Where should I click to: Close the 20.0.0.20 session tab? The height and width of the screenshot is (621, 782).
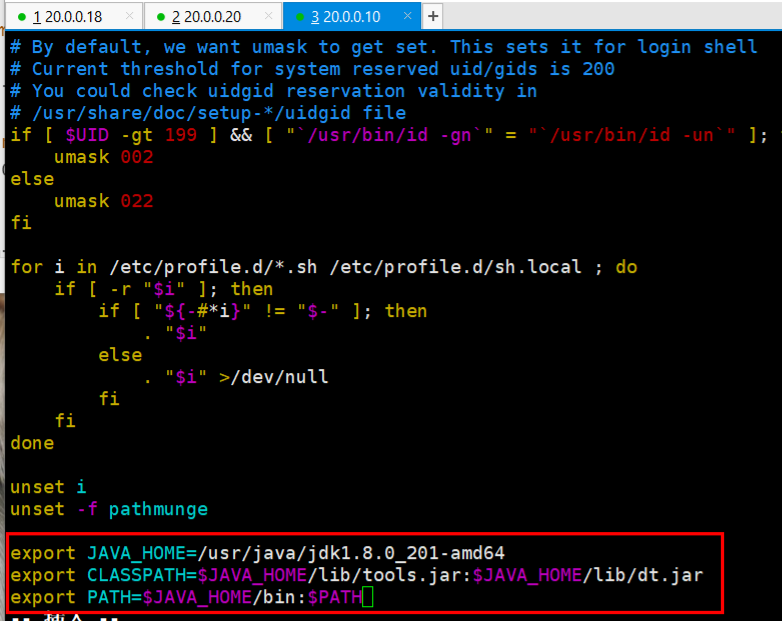pos(268,16)
